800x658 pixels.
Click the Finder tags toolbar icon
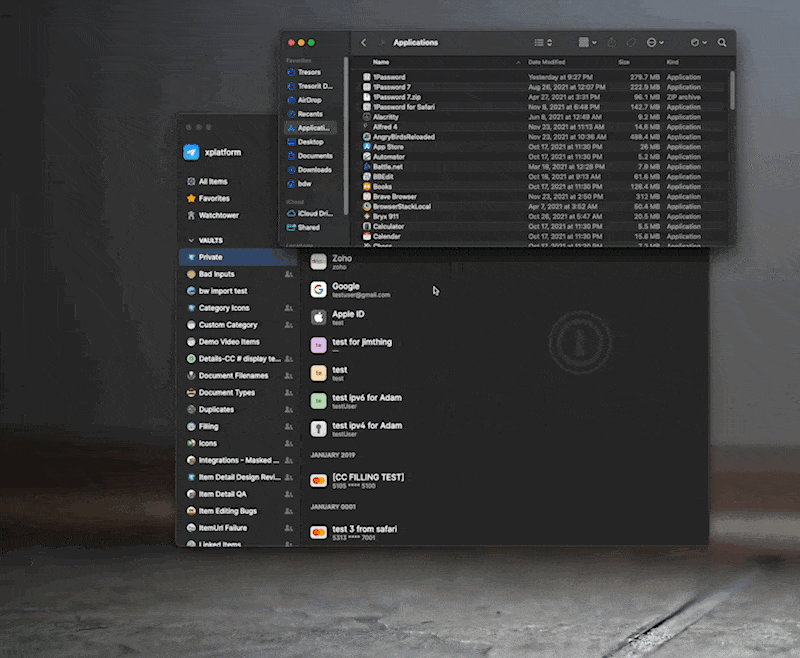pos(631,43)
